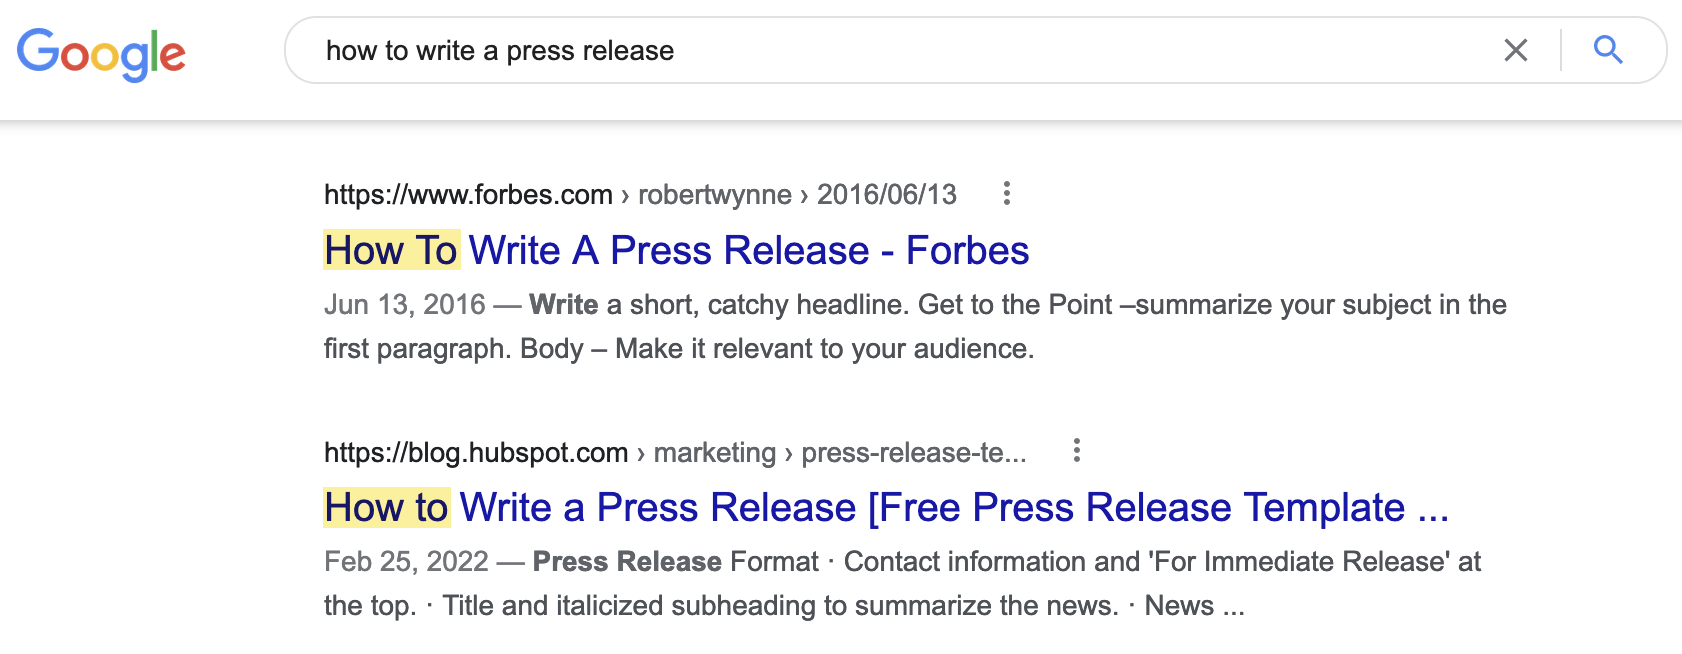The width and height of the screenshot is (1682, 654).
Task: Select the clear icon beside the search field
Action: 1516,50
